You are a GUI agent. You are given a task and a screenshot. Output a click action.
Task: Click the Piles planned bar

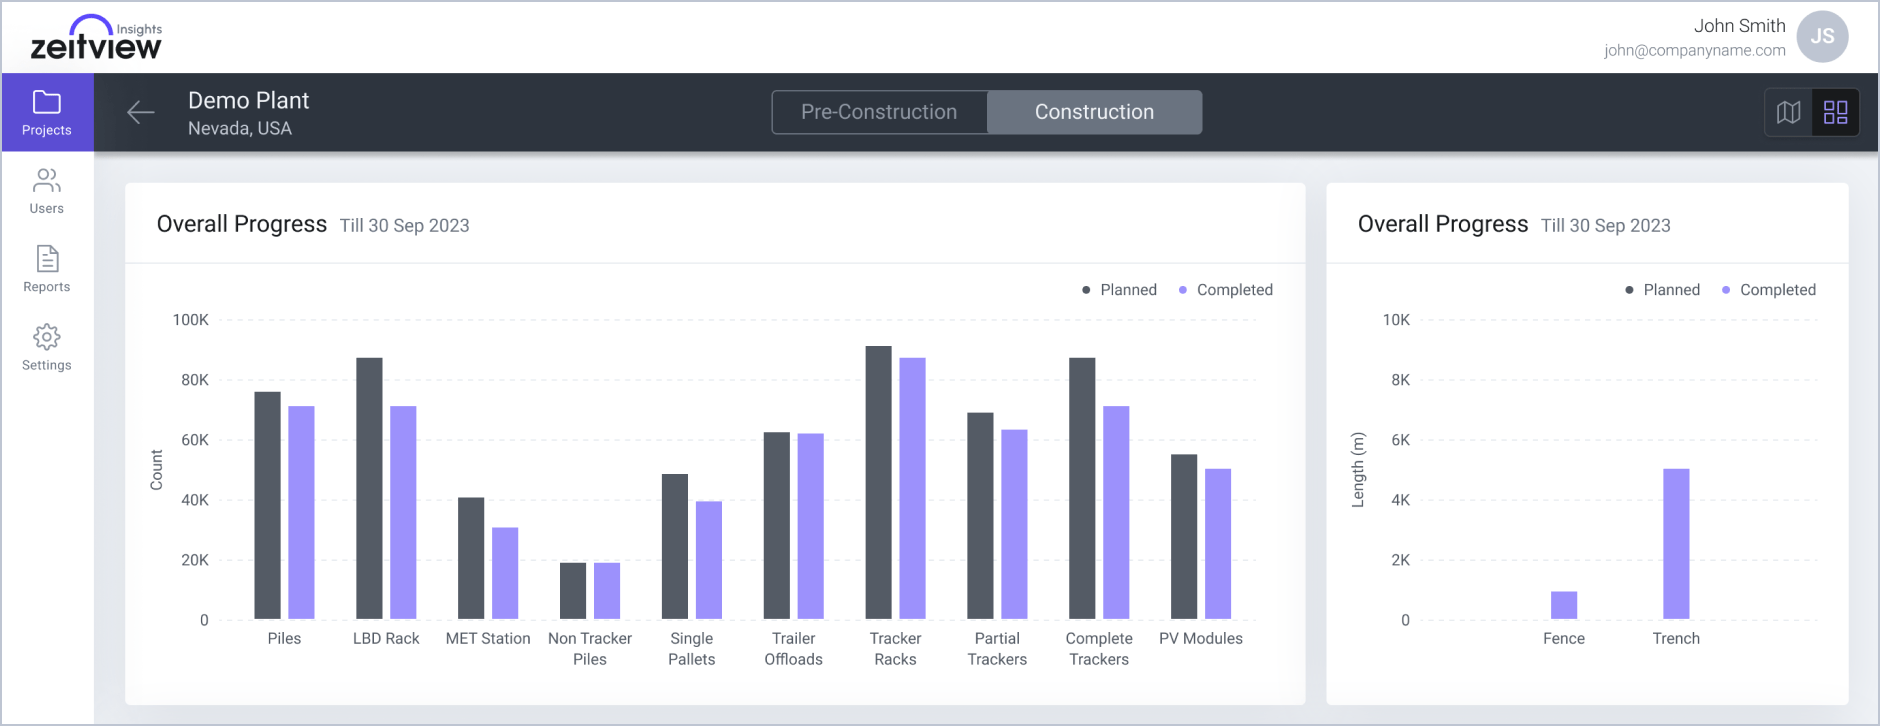click(x=267, y=505)
